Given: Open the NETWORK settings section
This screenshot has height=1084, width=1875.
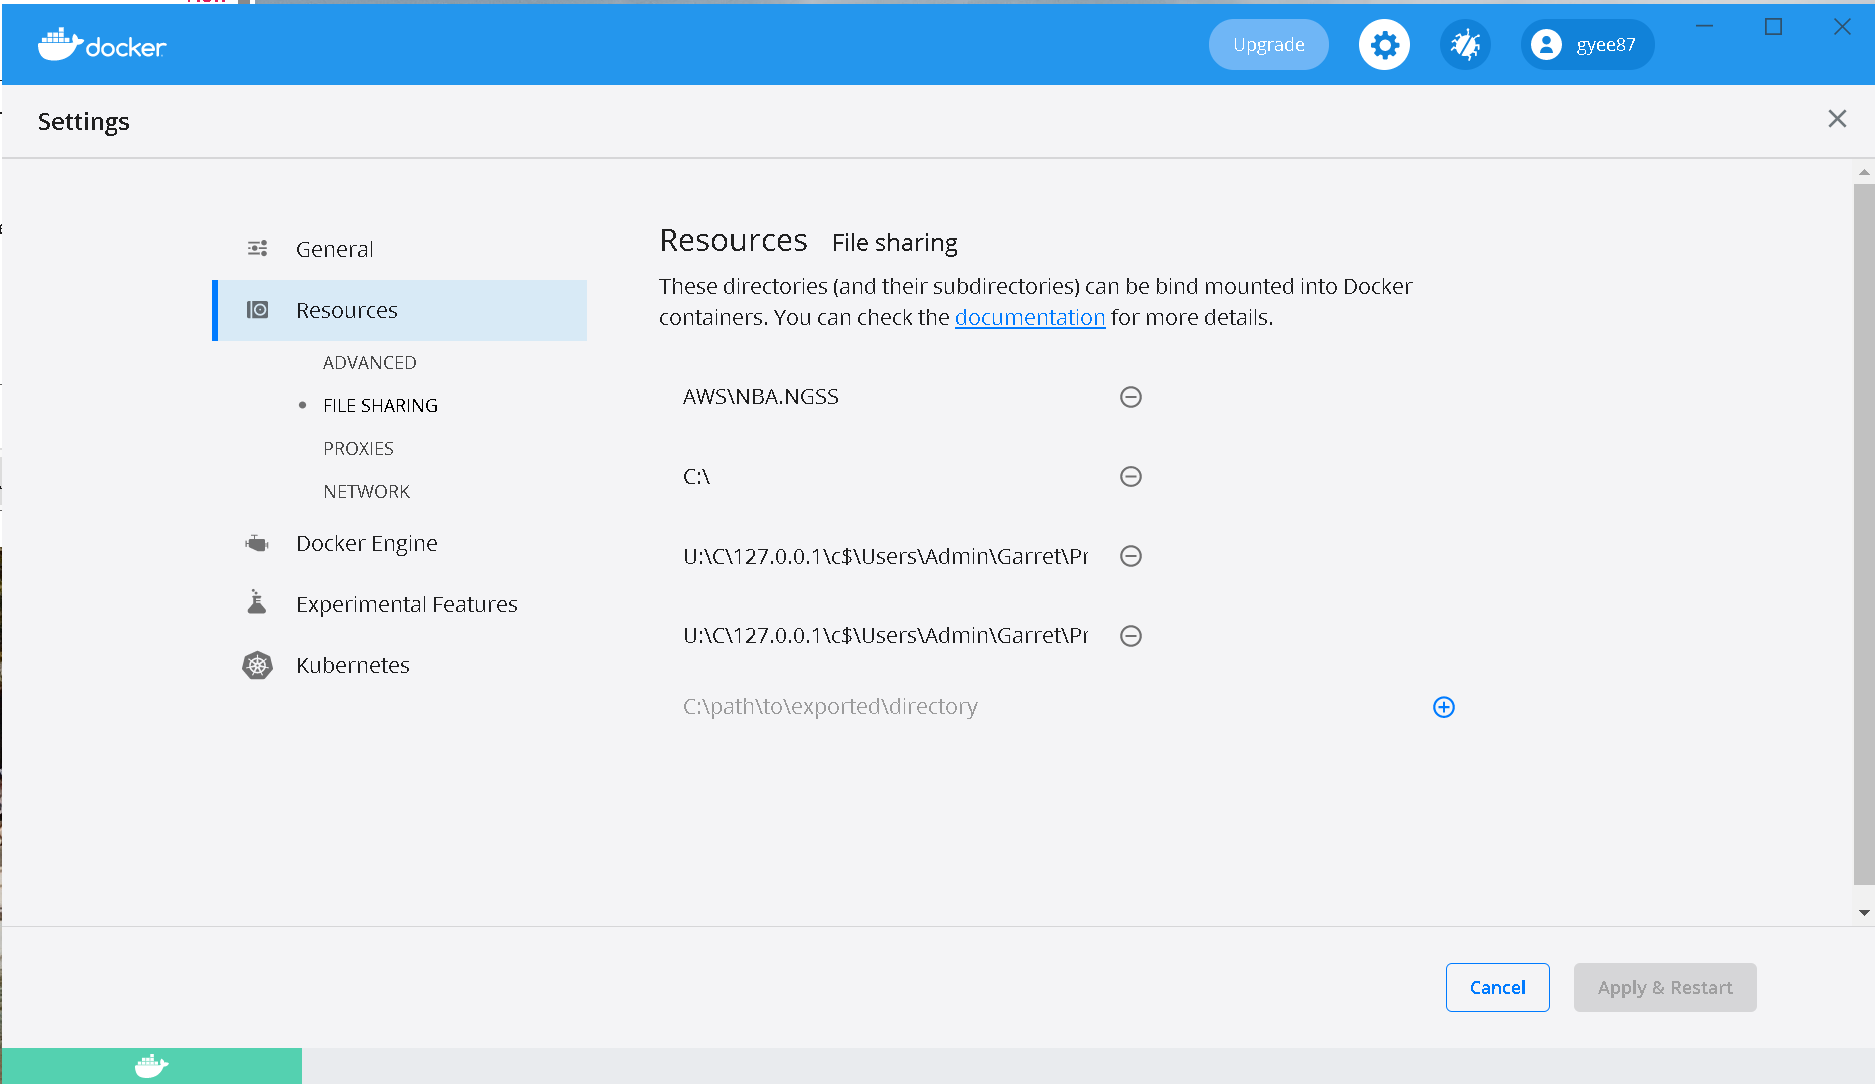Looking at the screenshot, I should tap(366, 491).
